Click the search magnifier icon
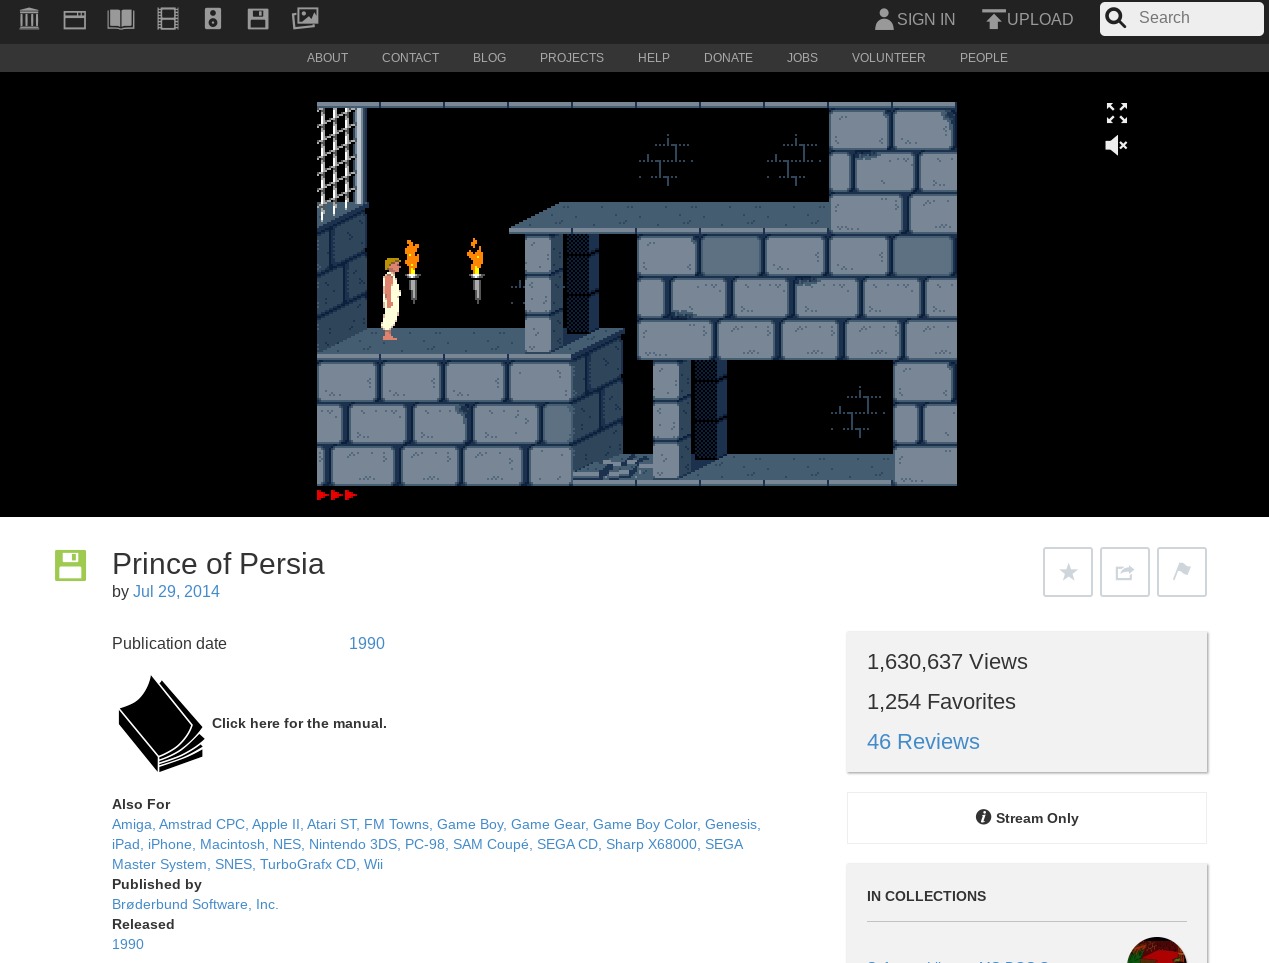 click(x=1116, y=18)
